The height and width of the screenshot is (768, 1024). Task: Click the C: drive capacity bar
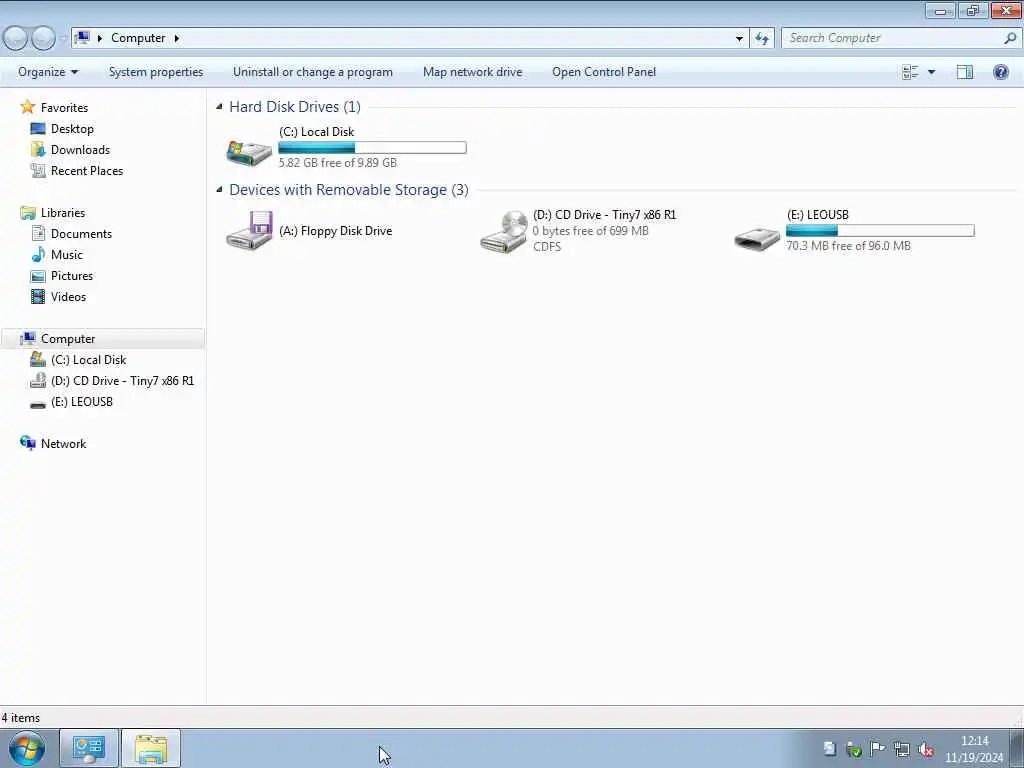[372, 148]
